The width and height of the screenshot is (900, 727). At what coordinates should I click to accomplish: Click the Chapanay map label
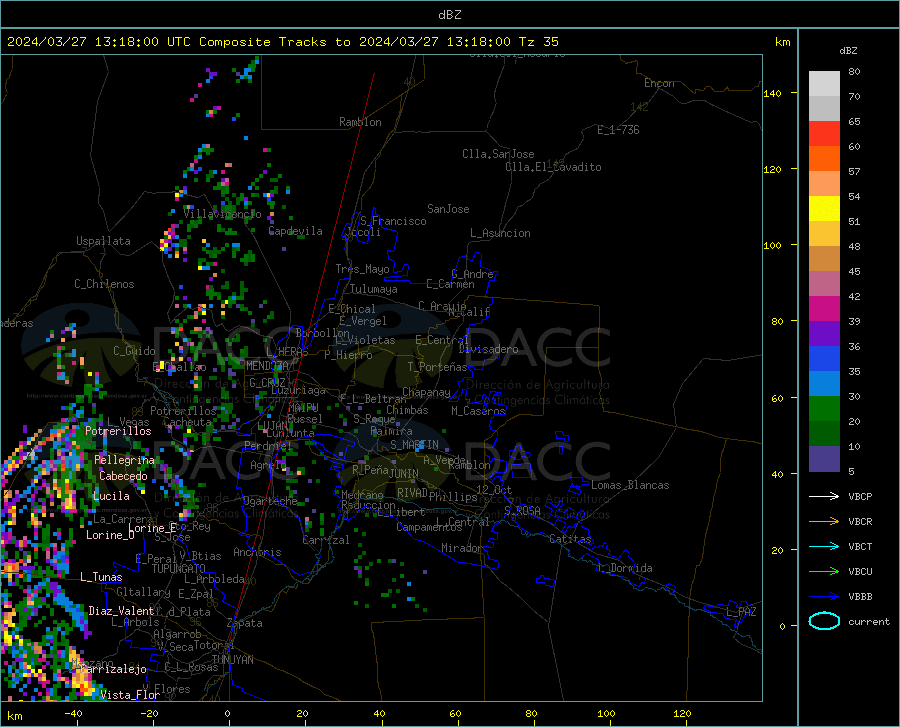click(426, 392)
